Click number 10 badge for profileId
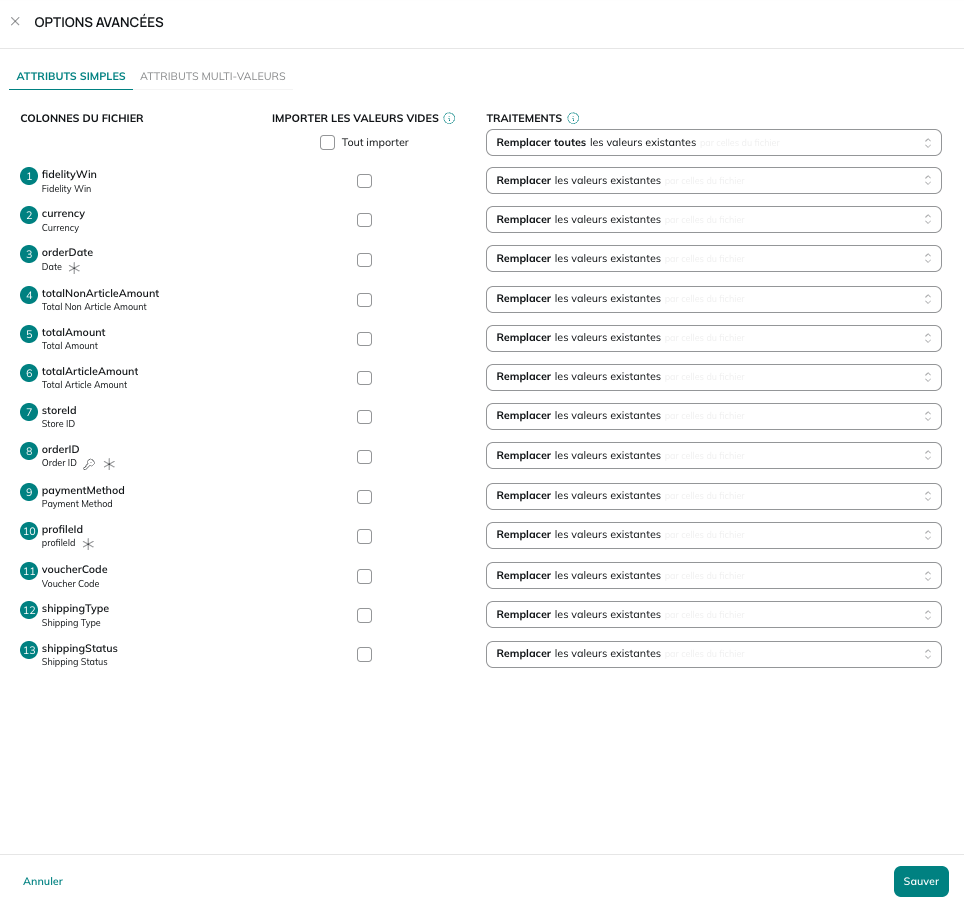 pyautogui.click(x=29, y=531)
